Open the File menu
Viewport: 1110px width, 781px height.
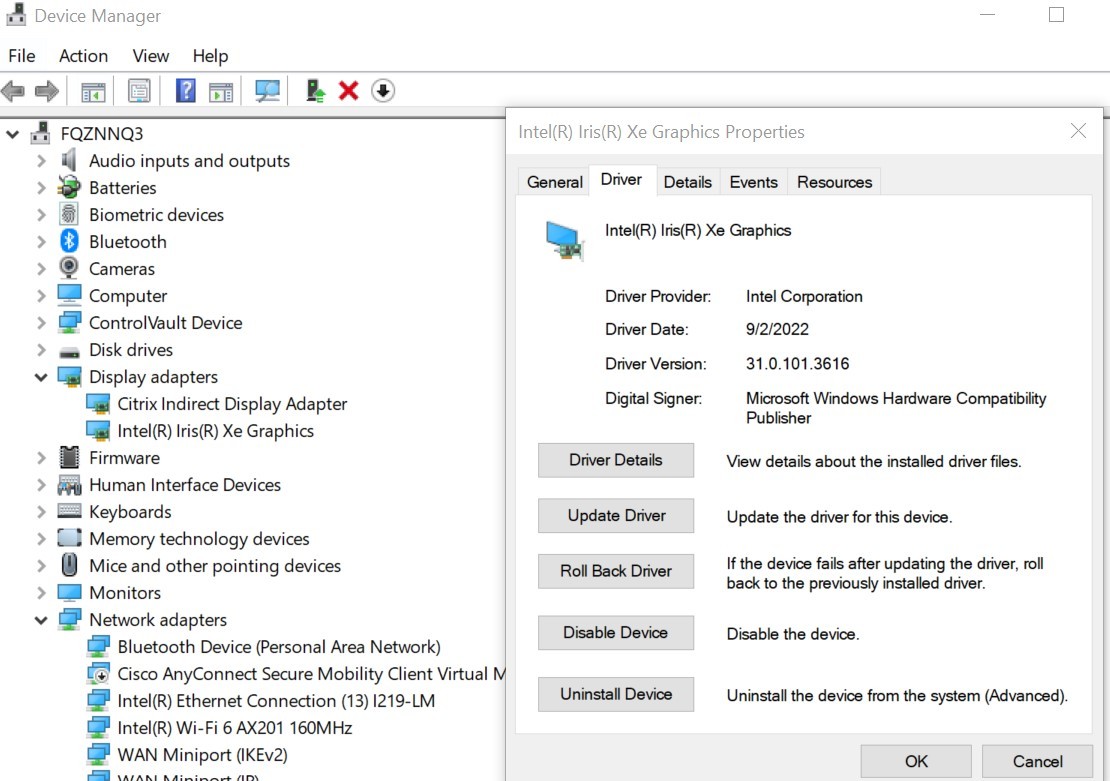[x=22, y=56]
